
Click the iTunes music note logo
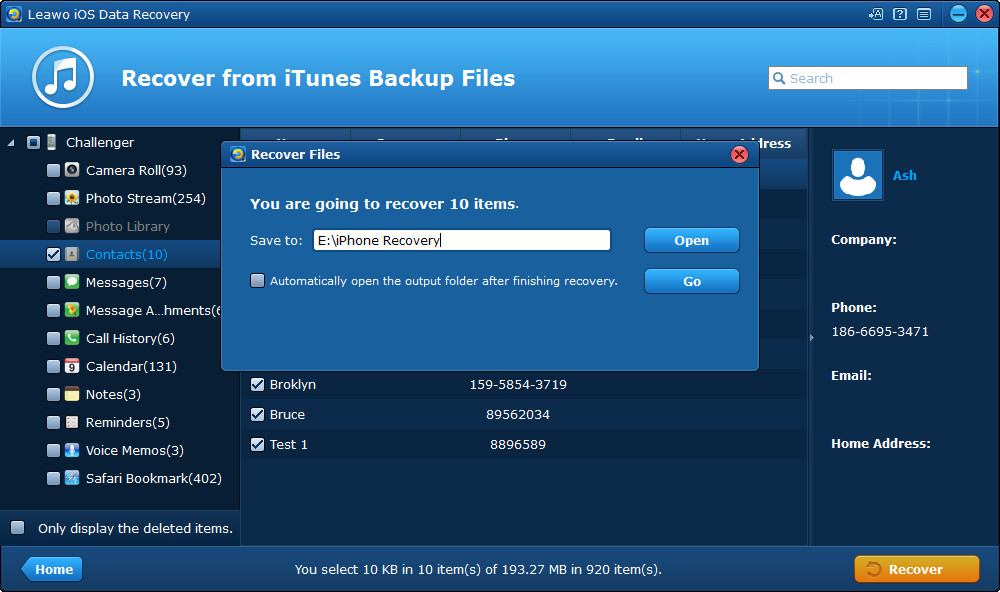(63, 77)
